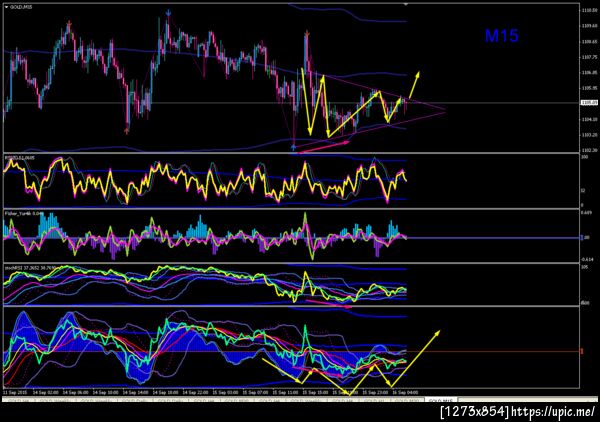Screen dimensions: 600x422
Task: Select the current price label on the axis
Action: pyautogui.click(x=587, y=103)
